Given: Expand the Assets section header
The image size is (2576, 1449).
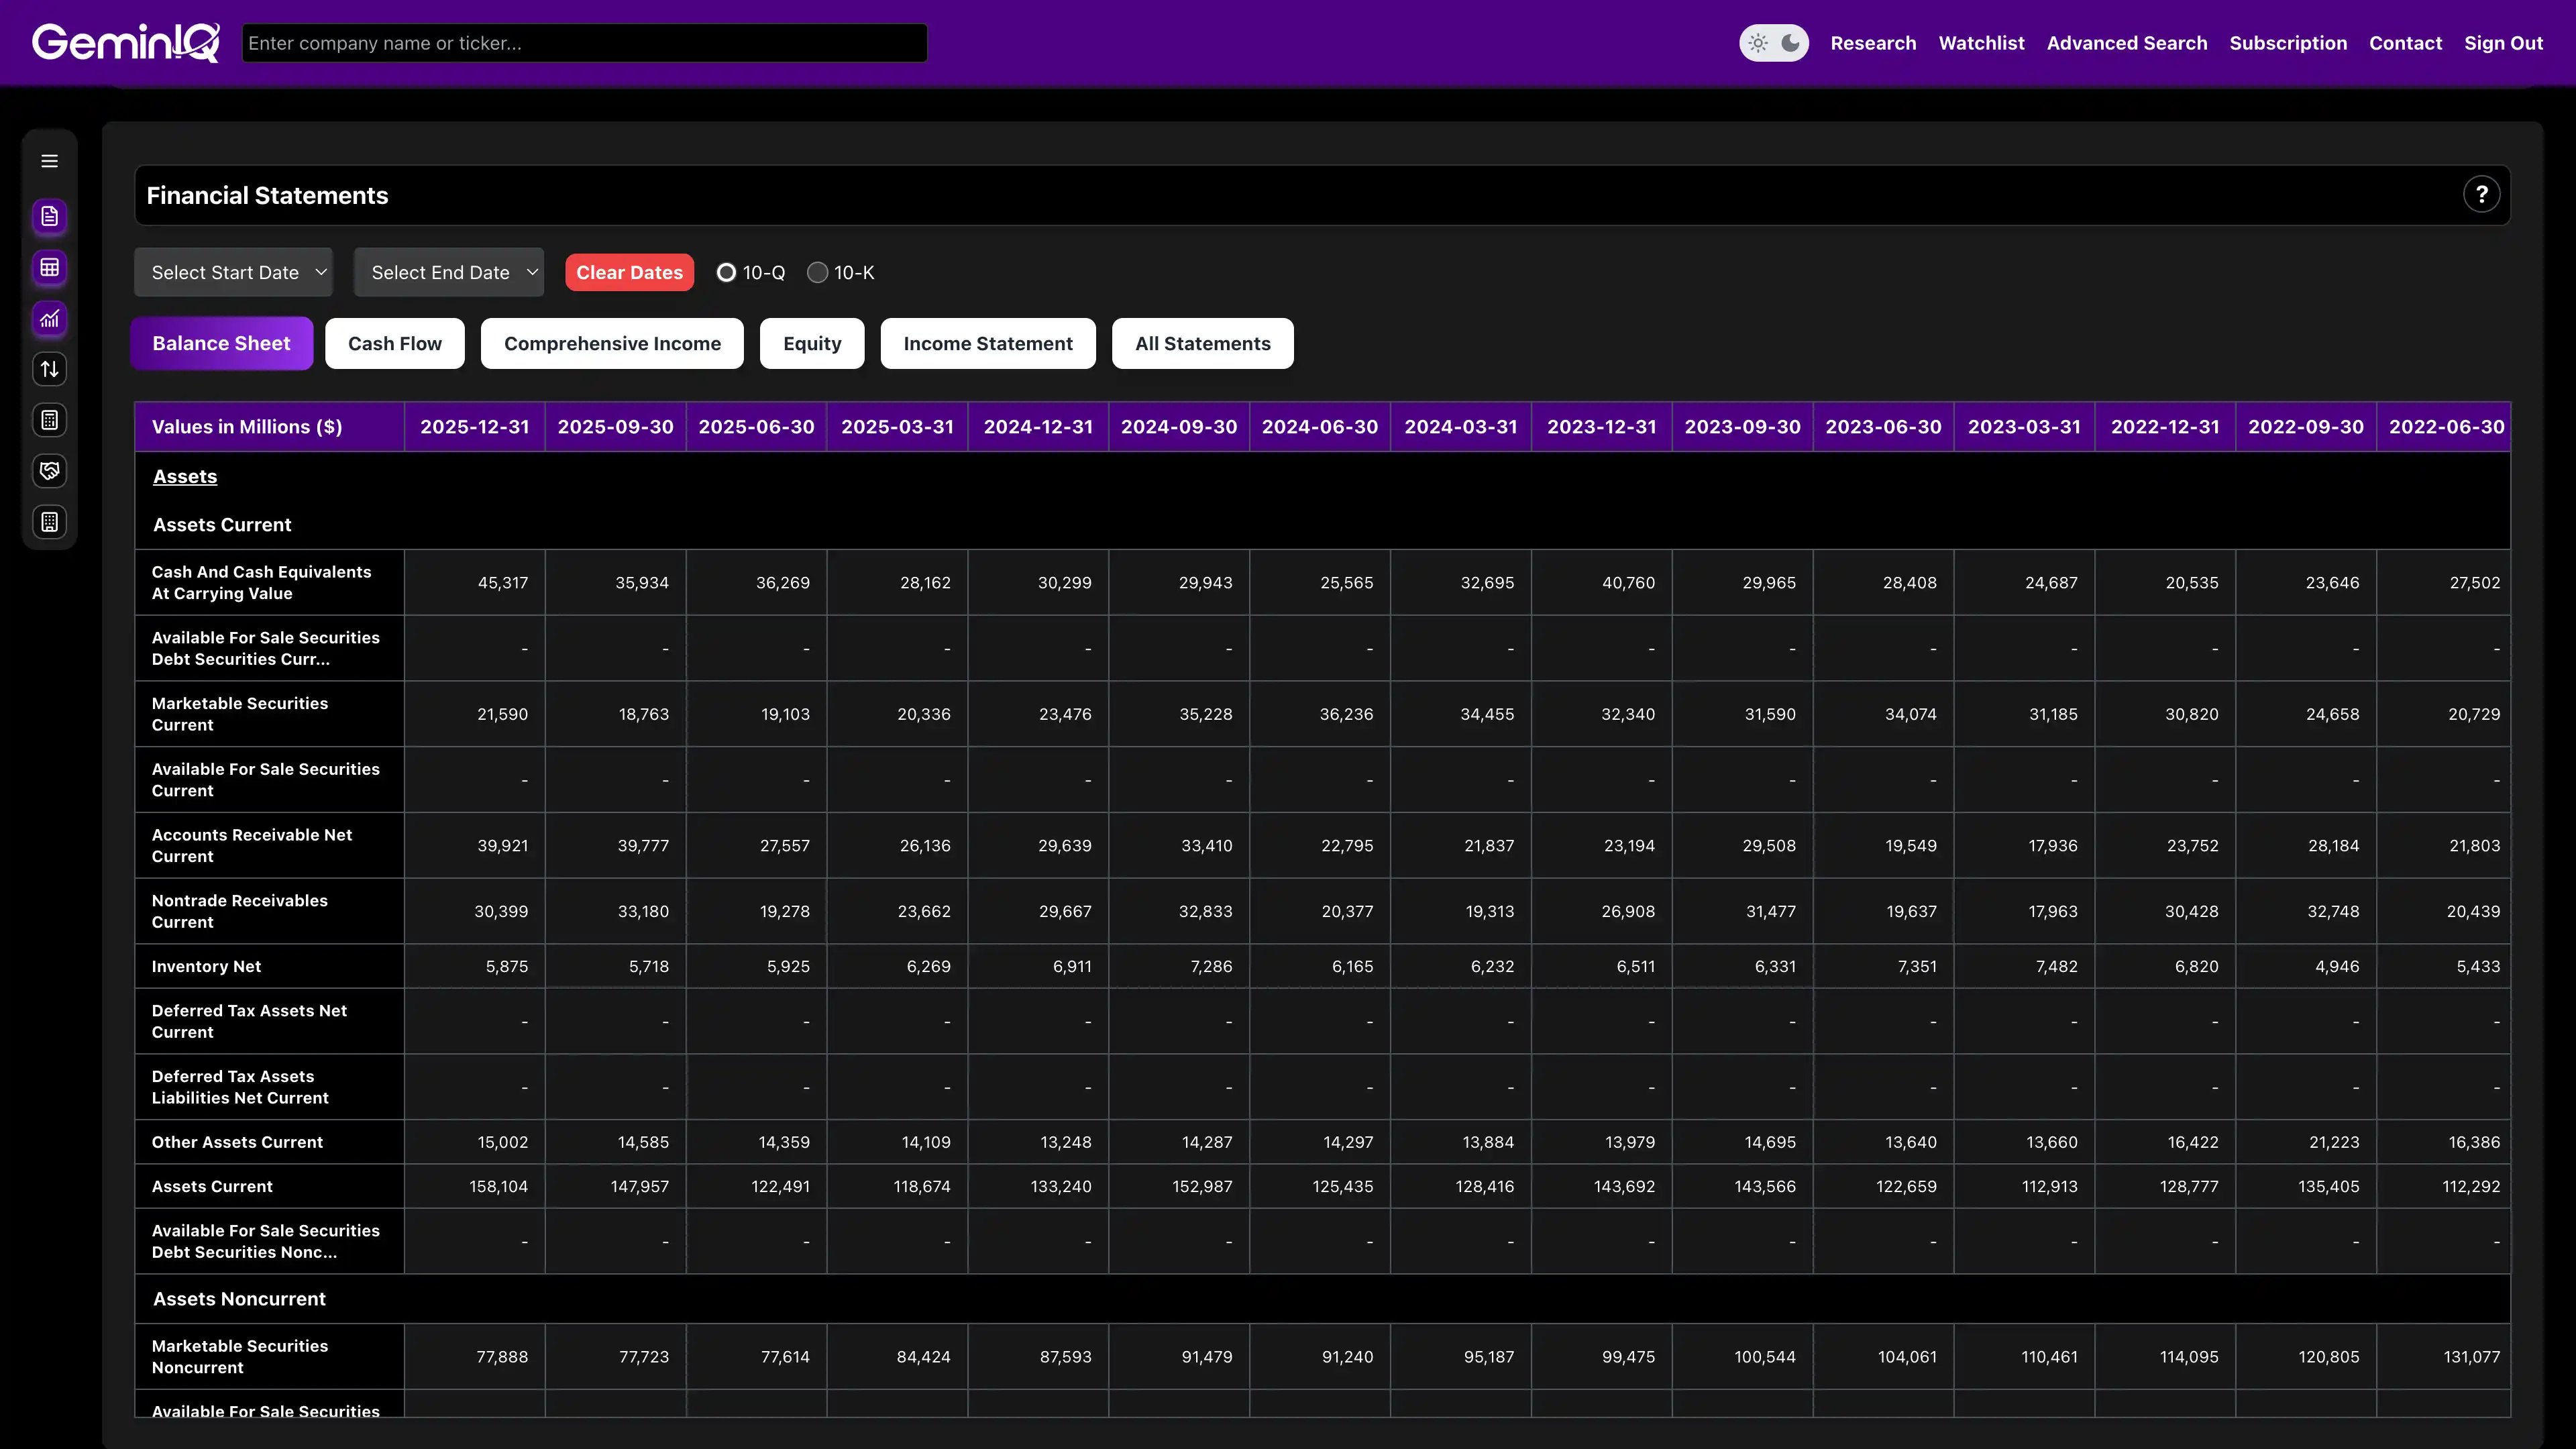Looking at the screenshot, I should 184,476.
